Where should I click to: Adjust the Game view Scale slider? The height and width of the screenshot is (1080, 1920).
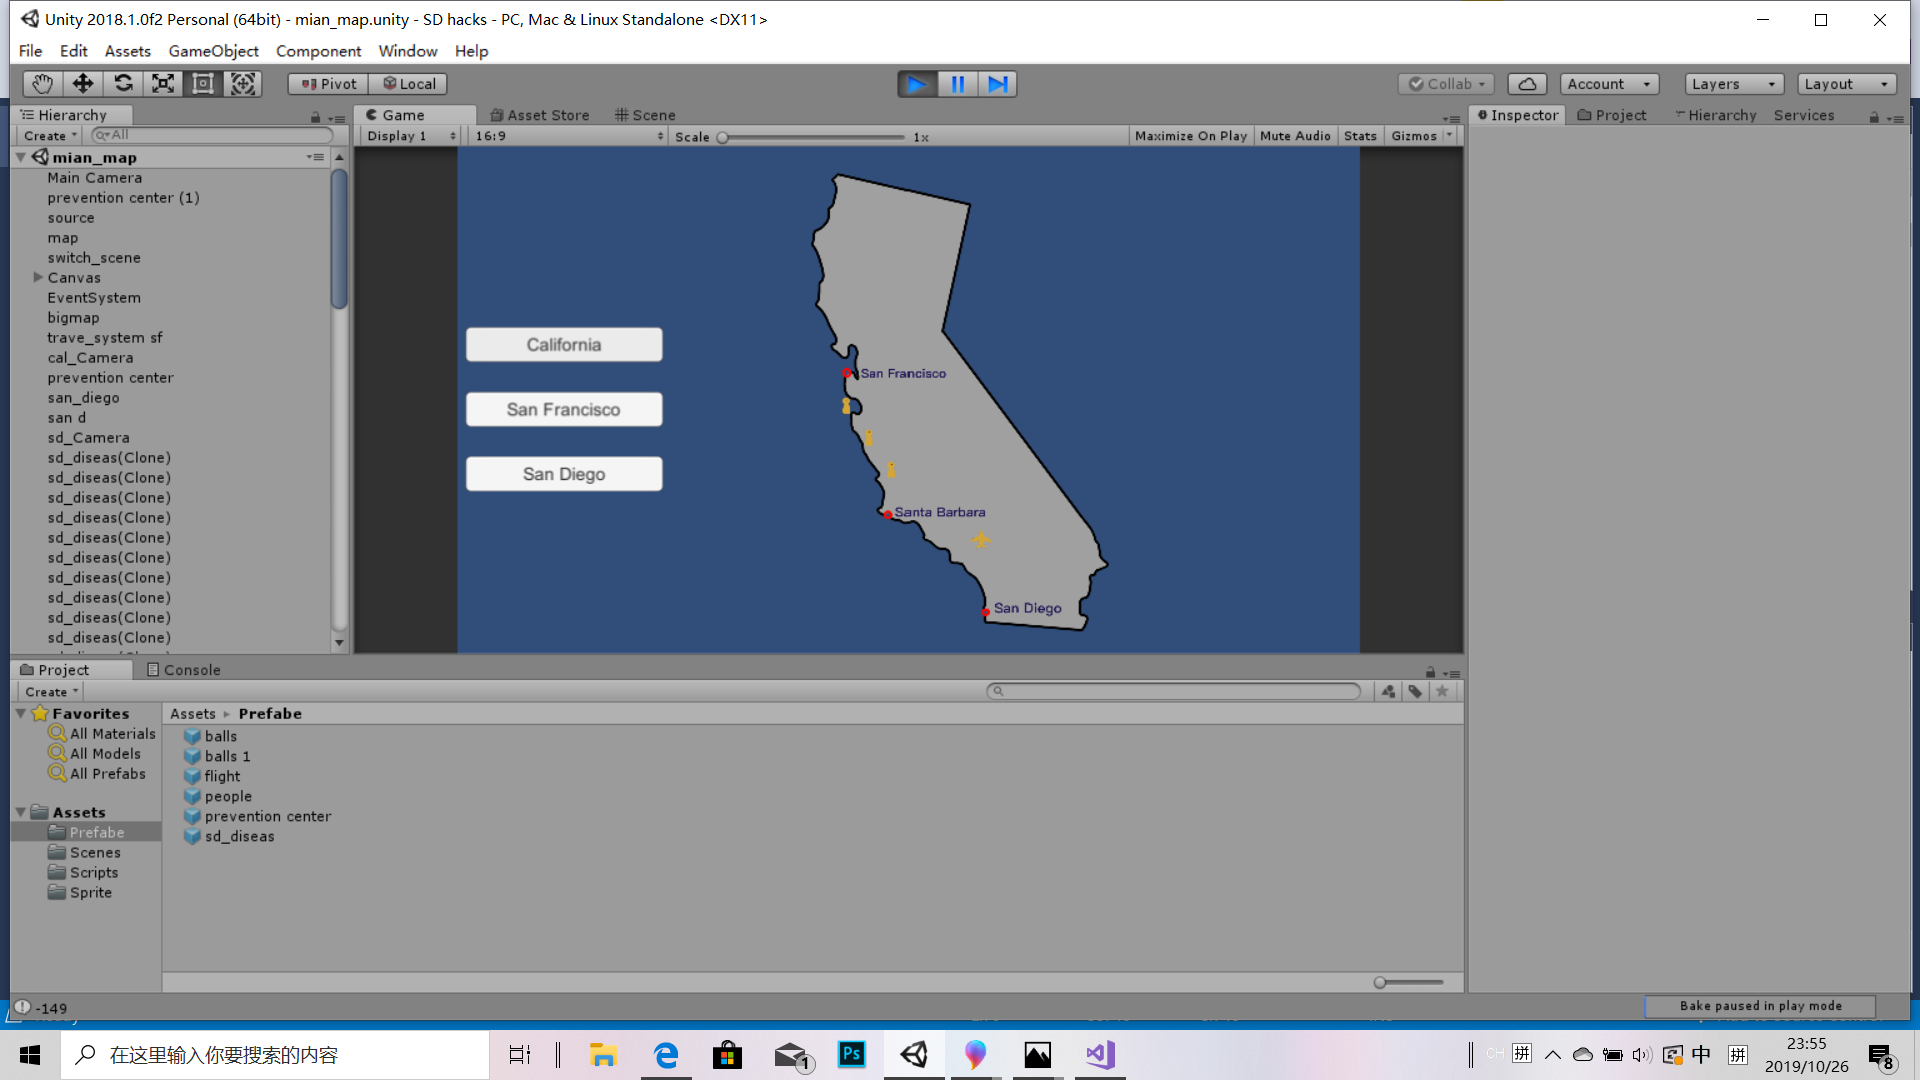pos(722,137)
